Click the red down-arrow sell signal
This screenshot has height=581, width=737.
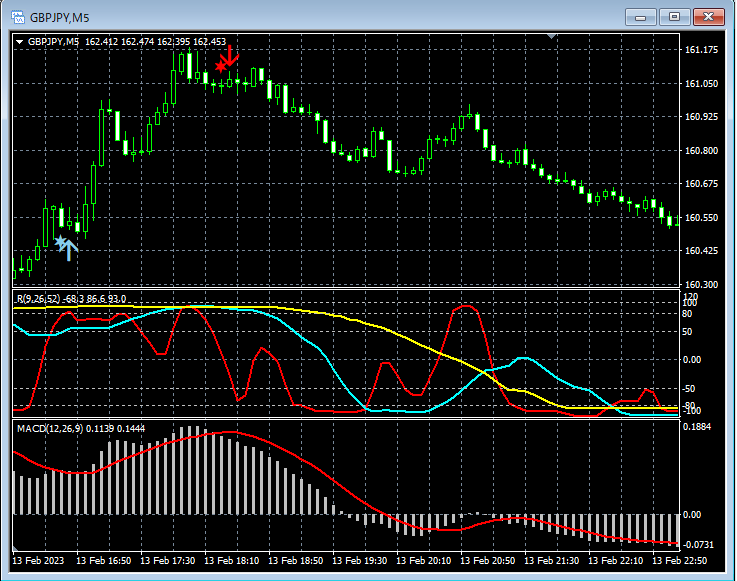tap(231, 54)
